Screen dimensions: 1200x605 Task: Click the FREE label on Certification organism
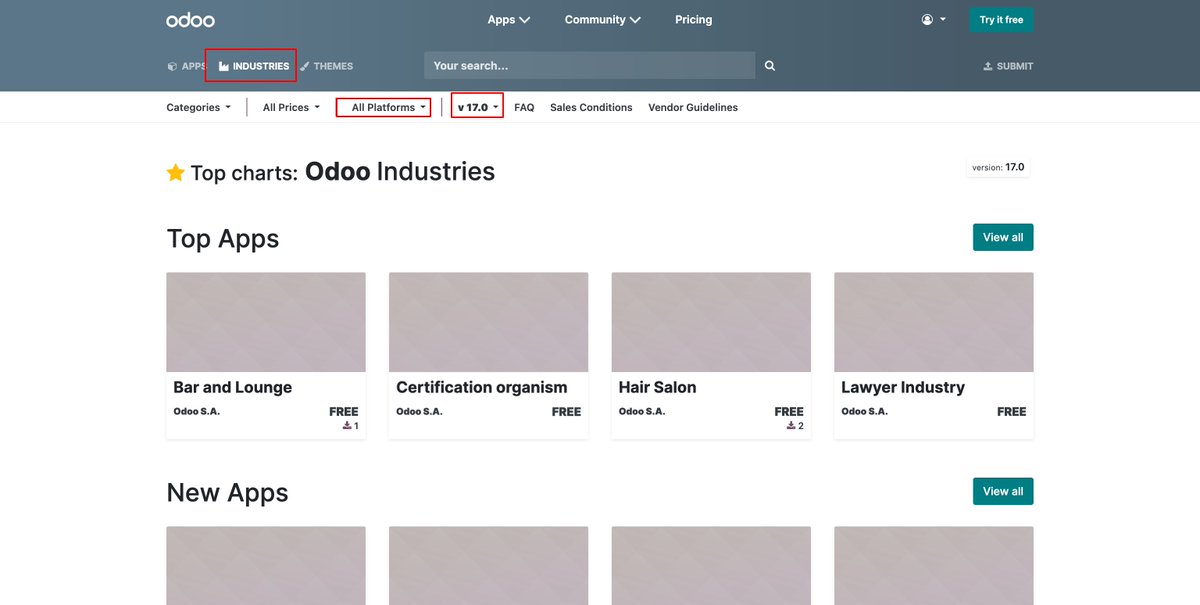(566, 412)
